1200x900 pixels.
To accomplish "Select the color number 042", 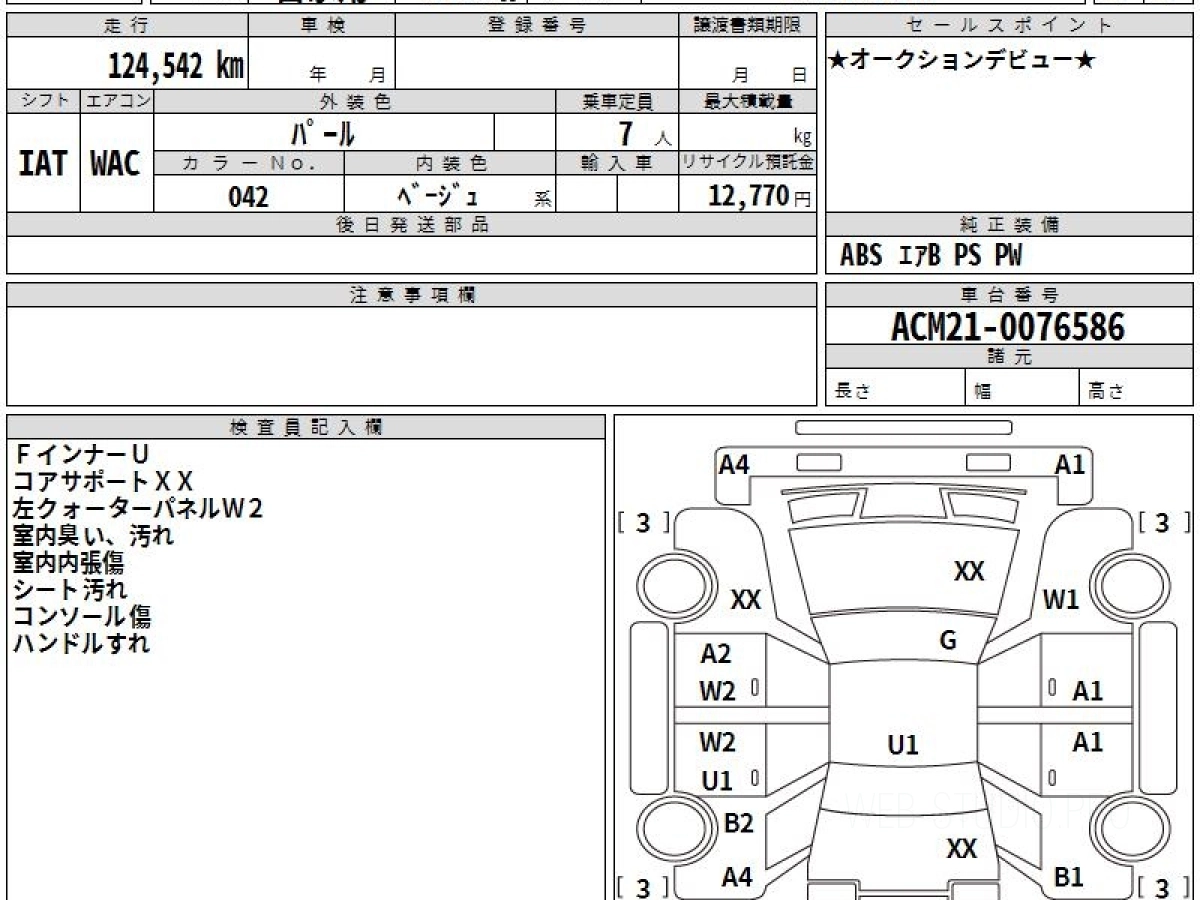I will 249,196.
